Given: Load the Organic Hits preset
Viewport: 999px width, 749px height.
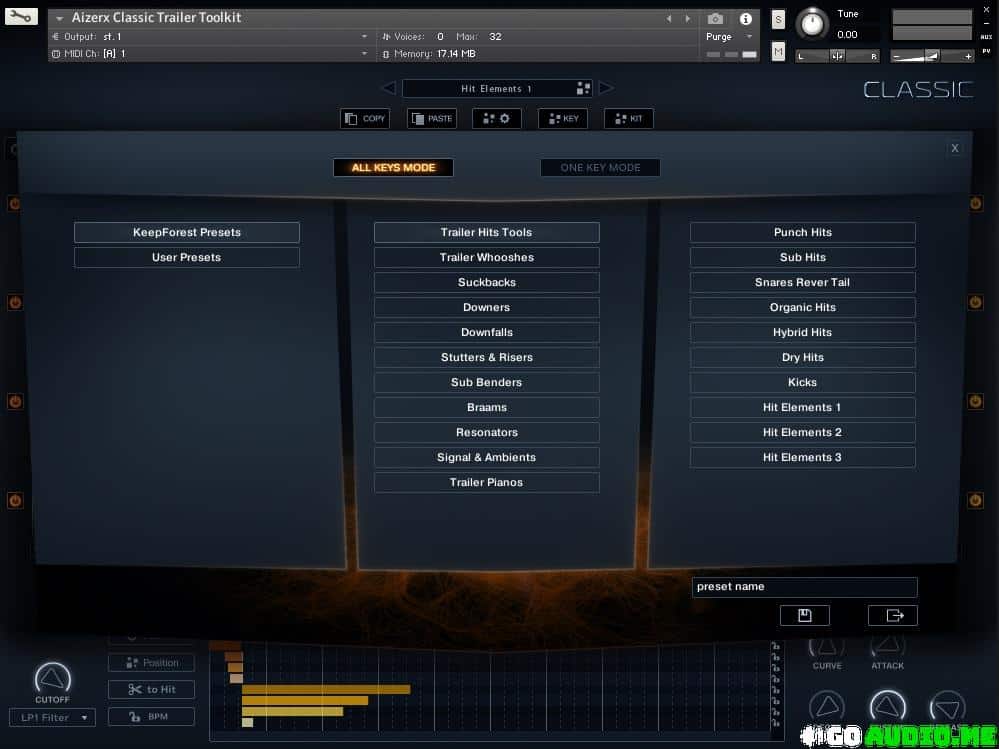Looking at the screenshot, I should pos(803,307).
